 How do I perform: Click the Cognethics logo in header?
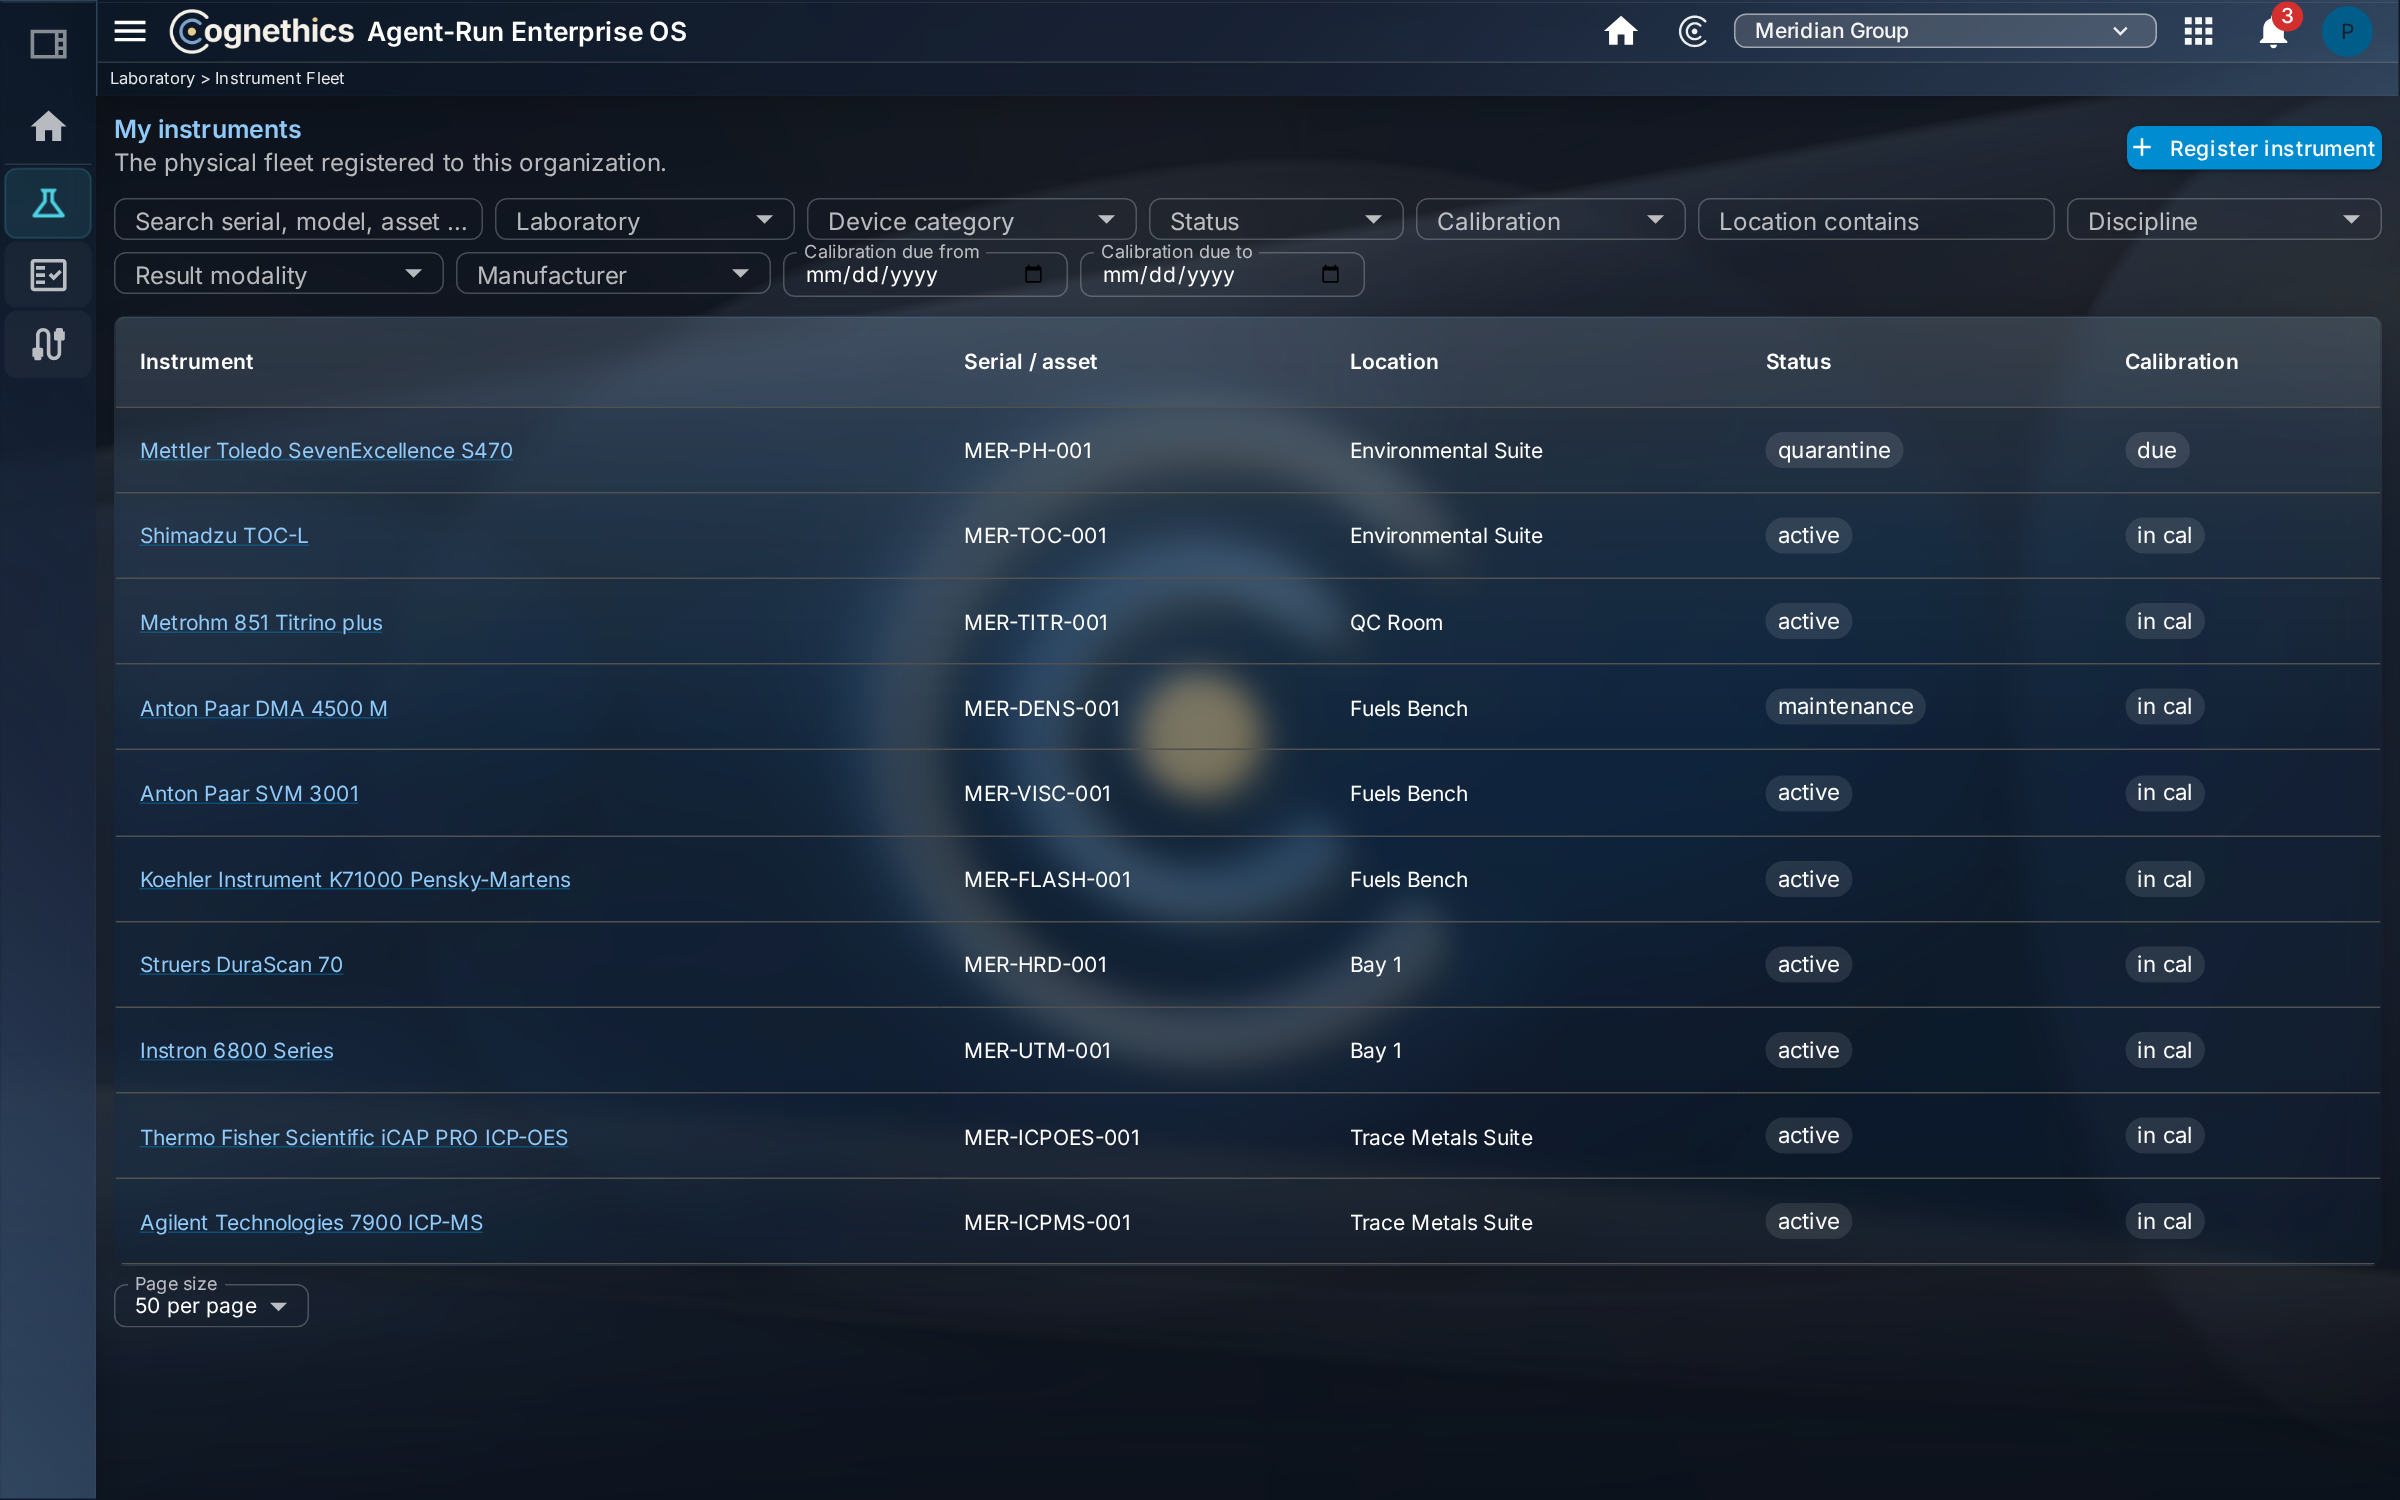click(262, 31)
